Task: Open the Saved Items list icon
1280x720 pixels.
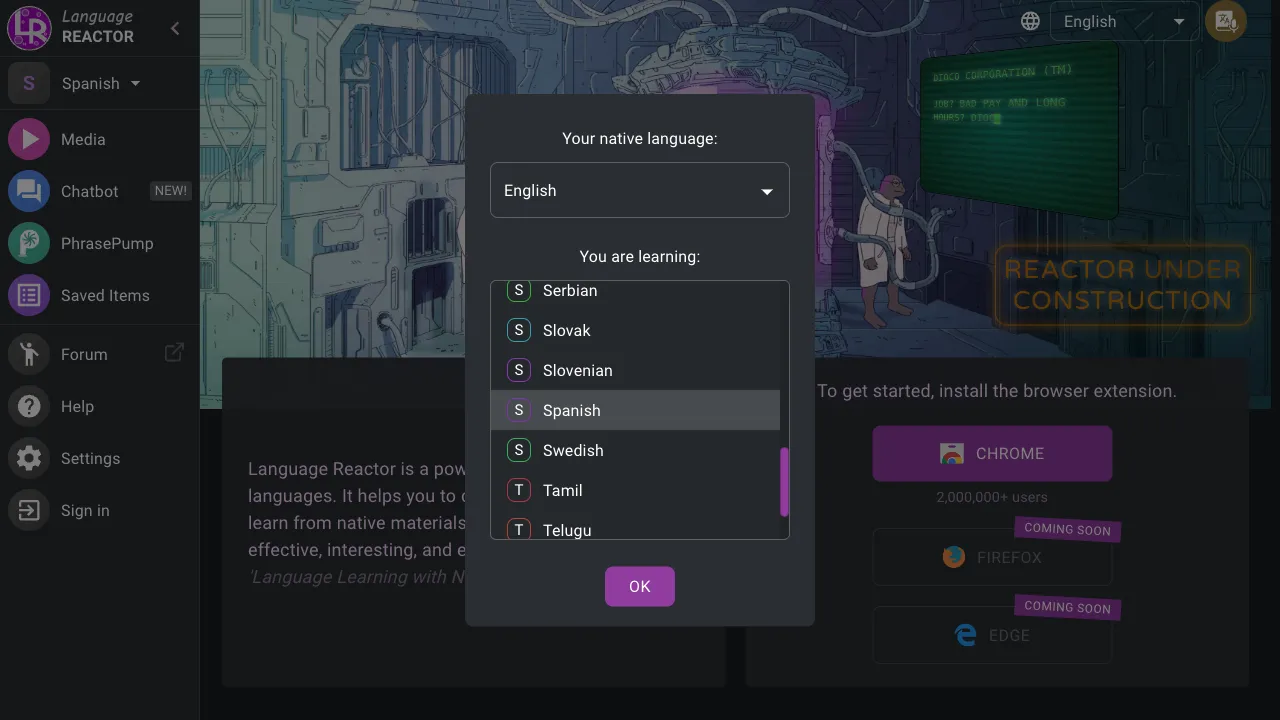Action: tap(29, 296)
